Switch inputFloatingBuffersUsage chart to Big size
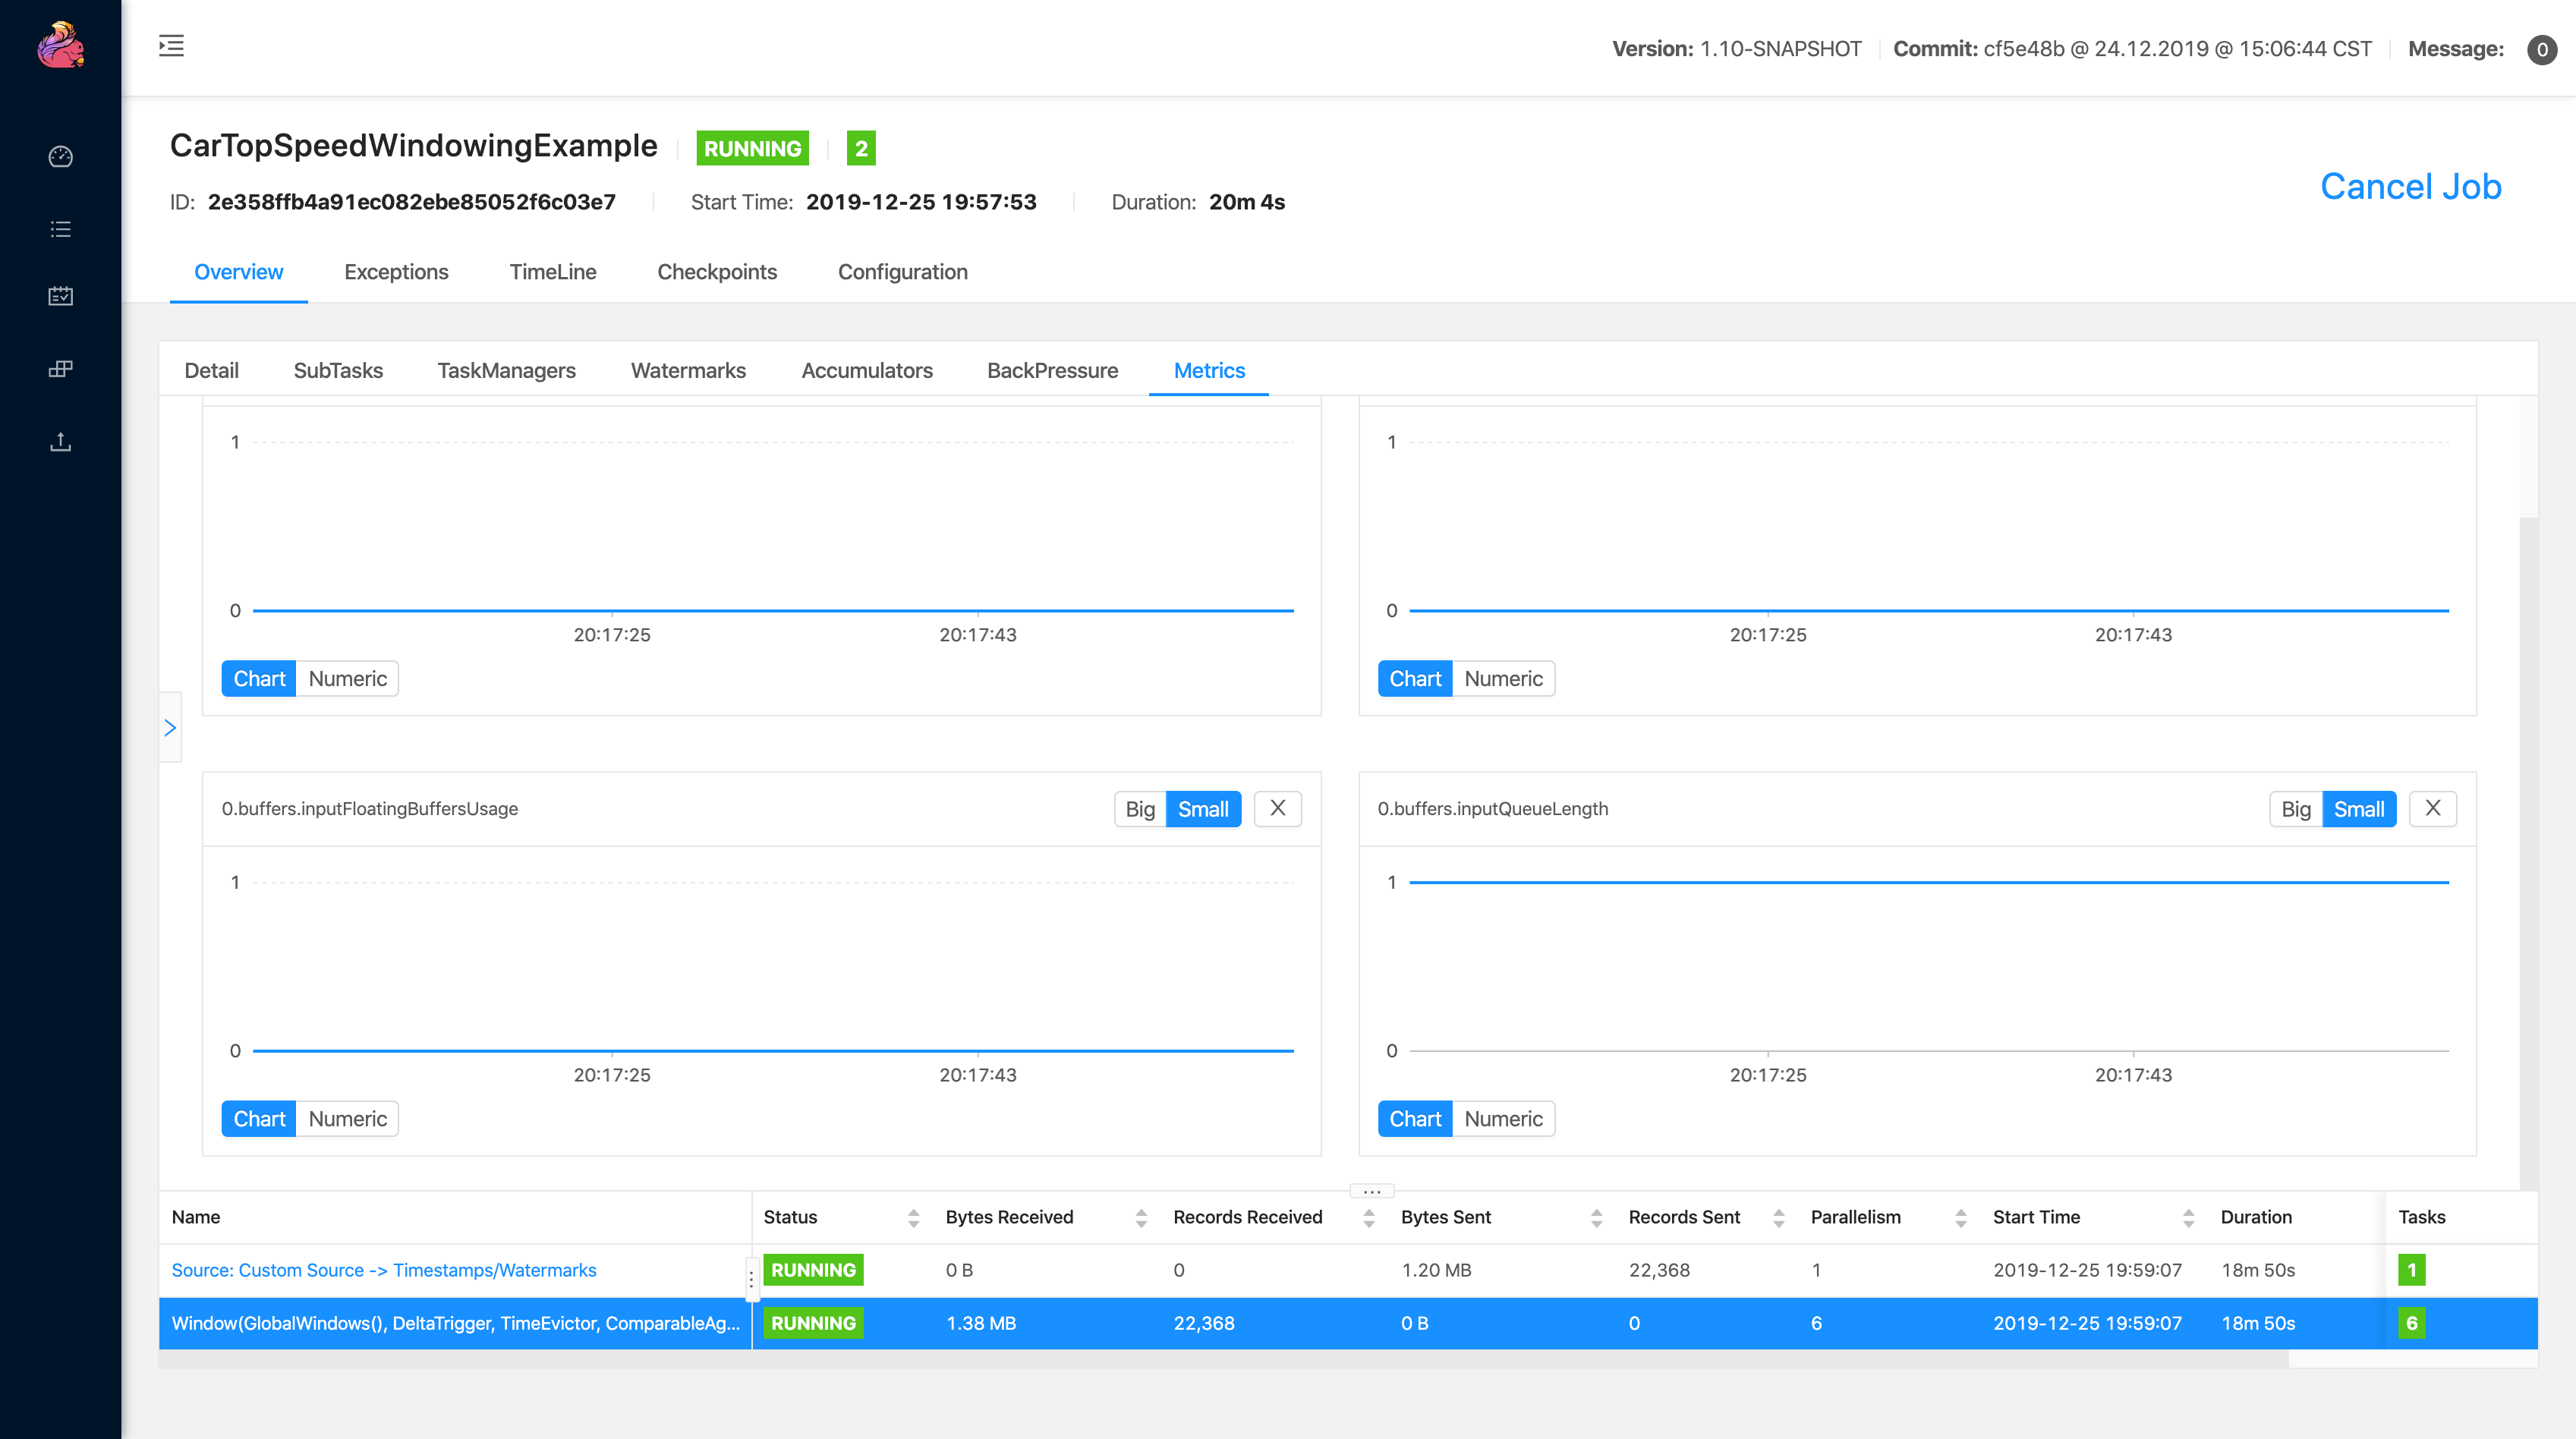Viewport: 2576px width, 1439px height. pyautogui.click(x=1139, y=809)
